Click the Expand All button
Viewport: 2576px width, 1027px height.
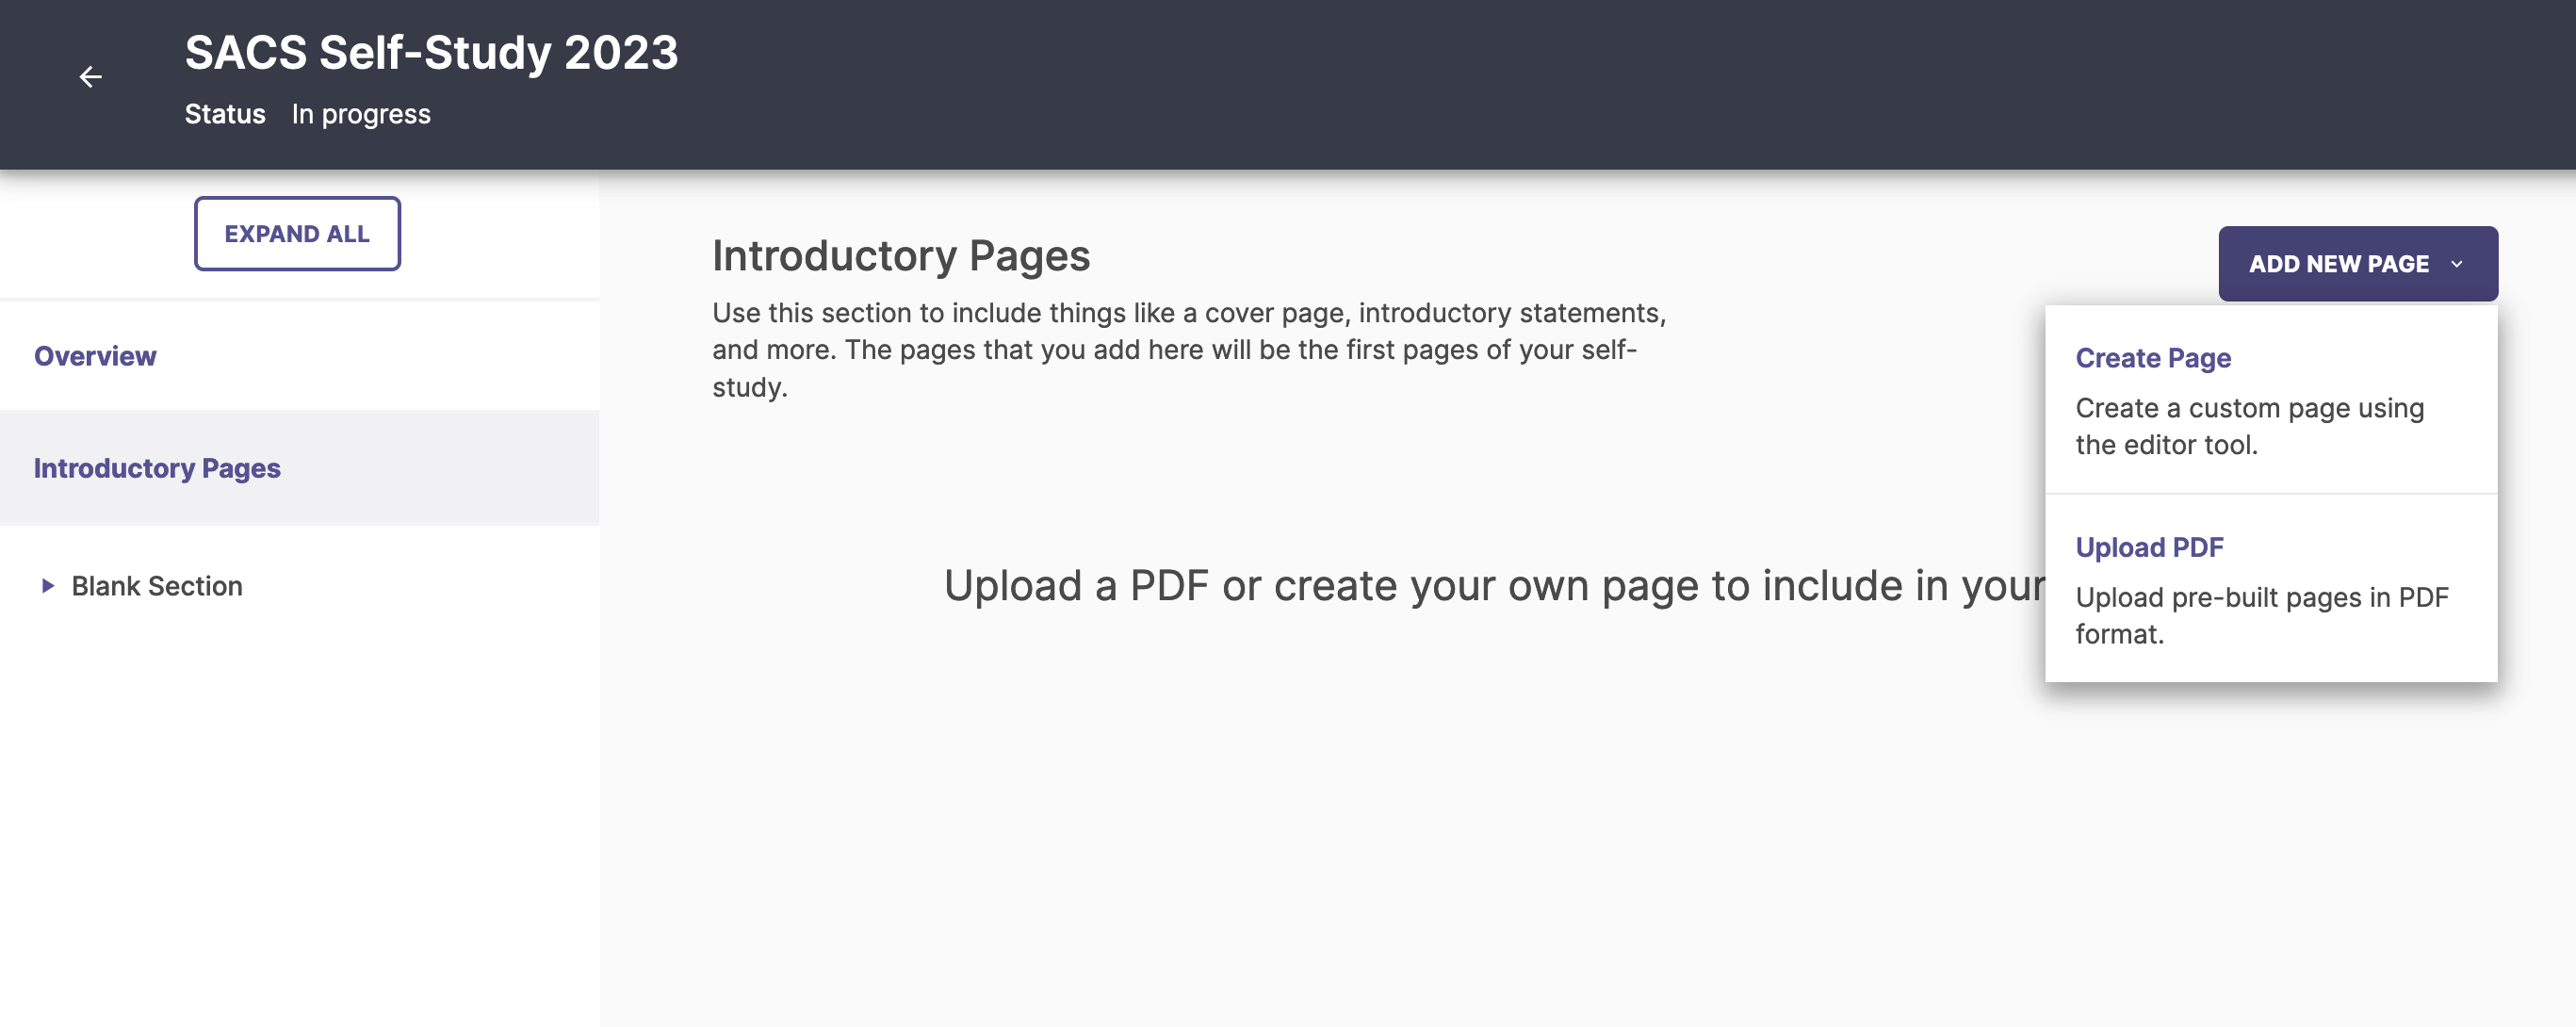(297, 233)
